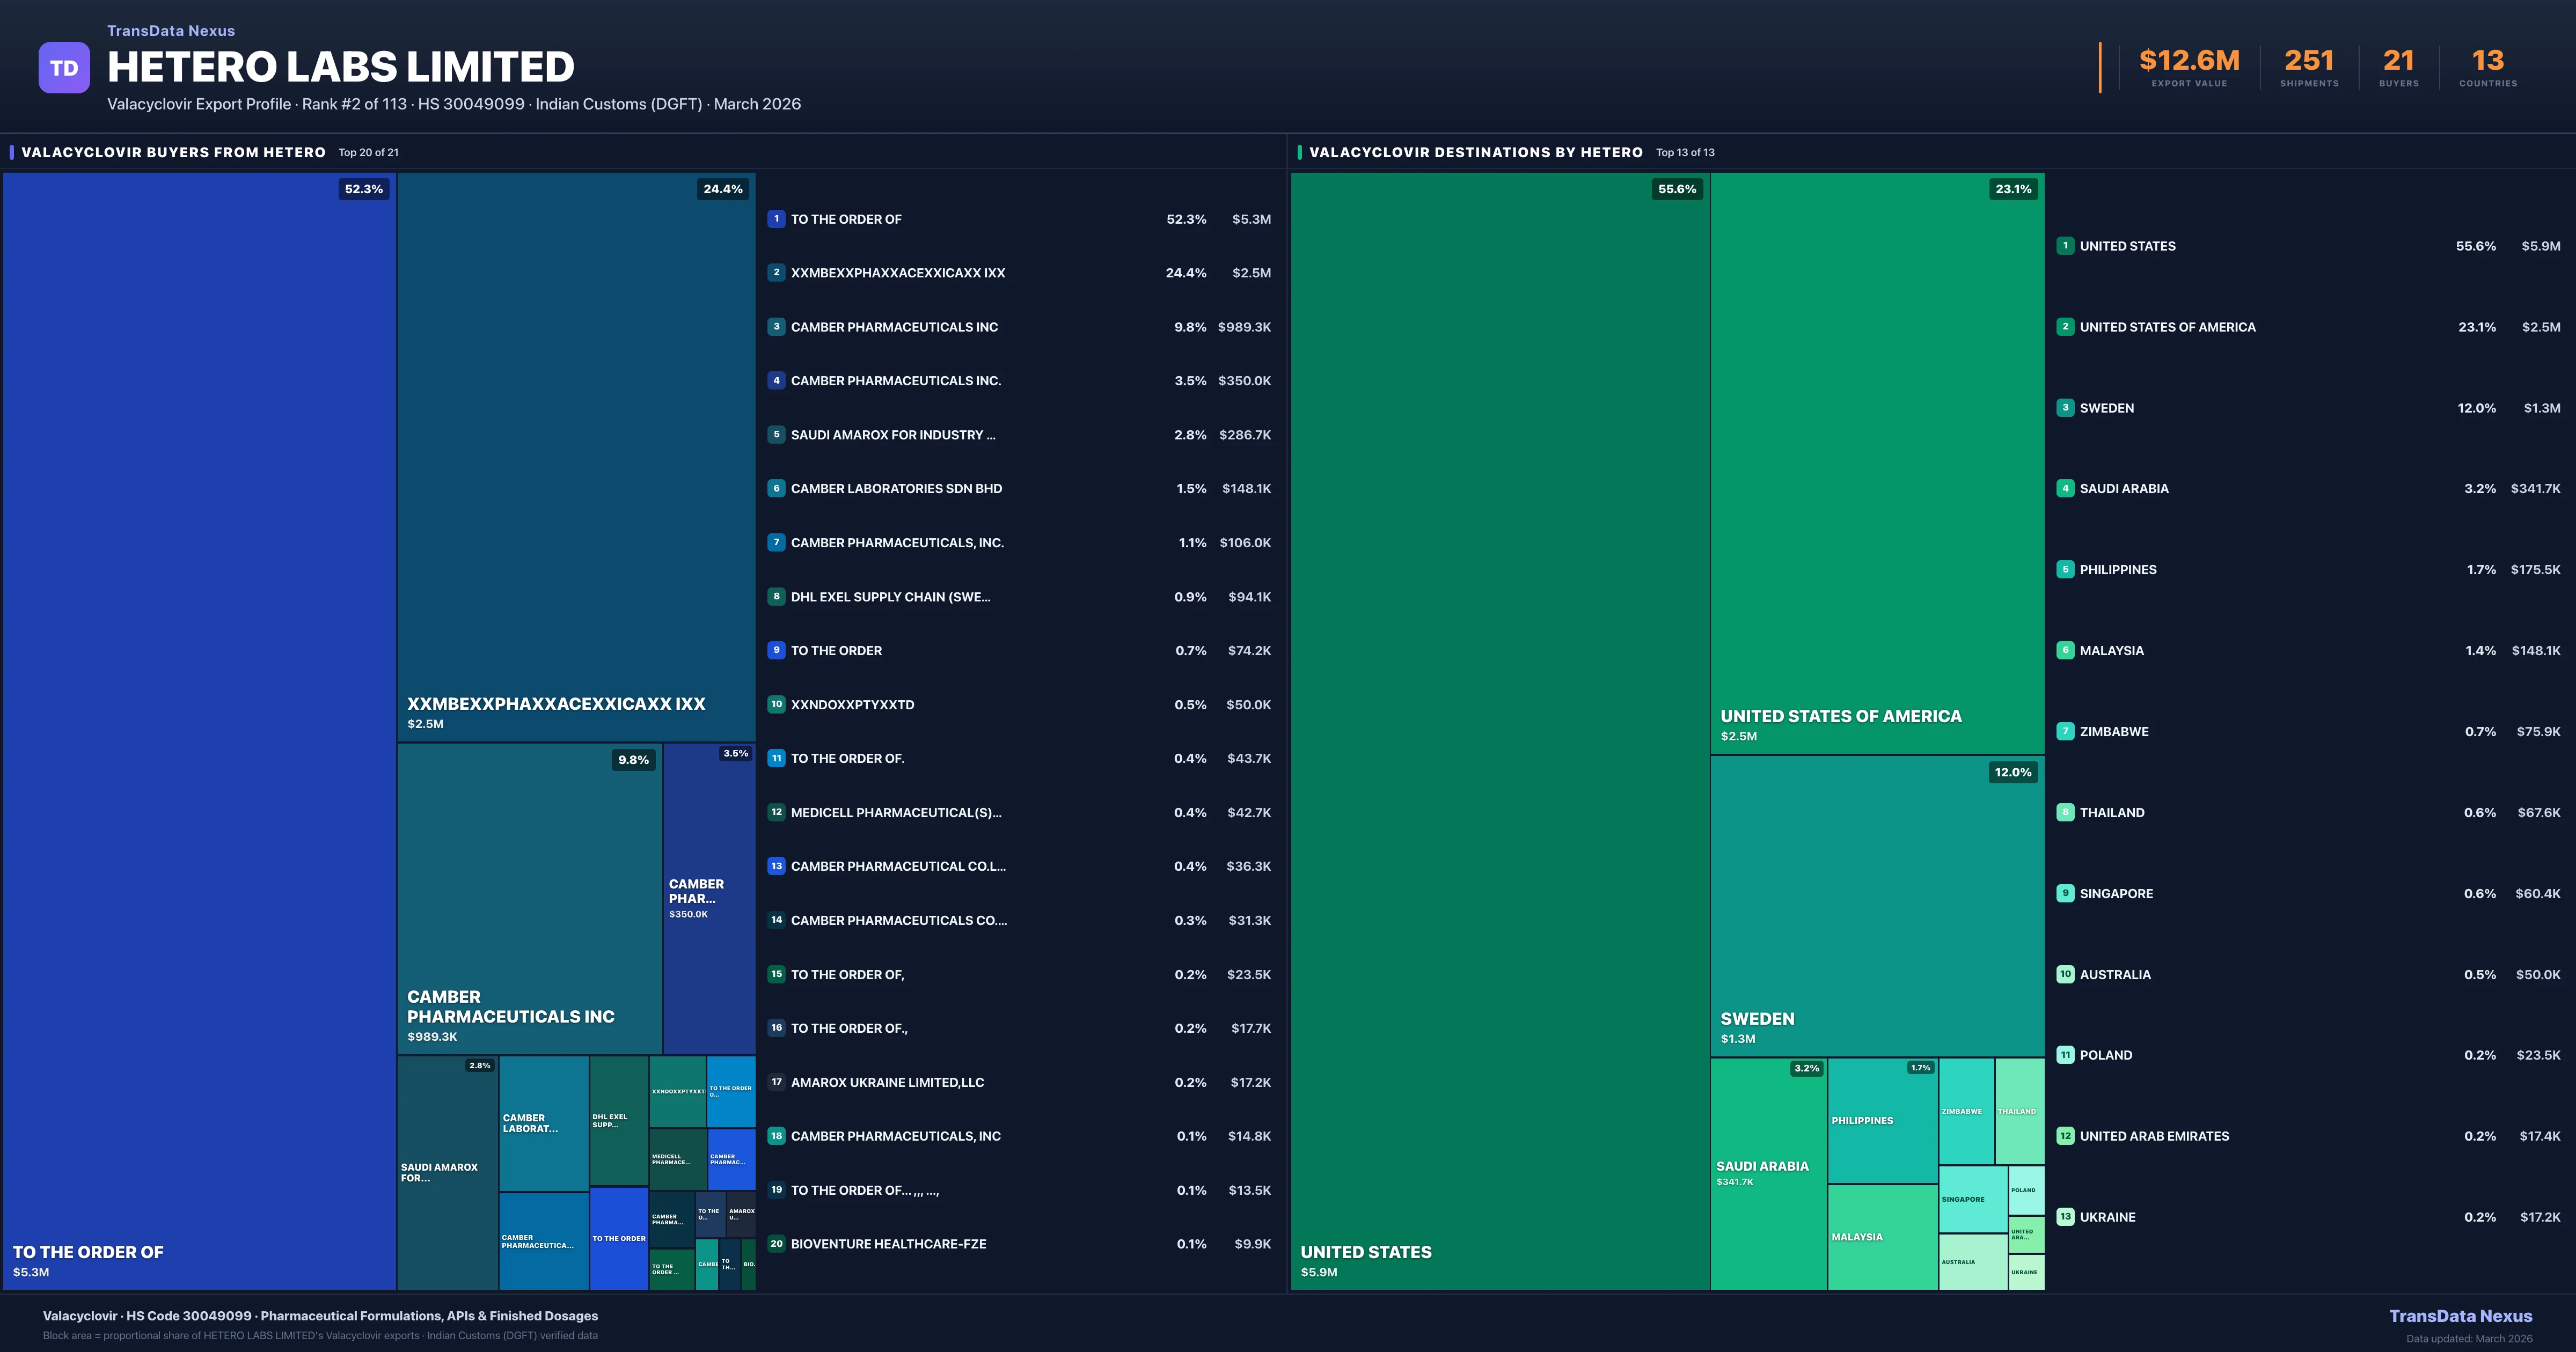Click the United States of America treemap block

click(x=1877, y=463)
